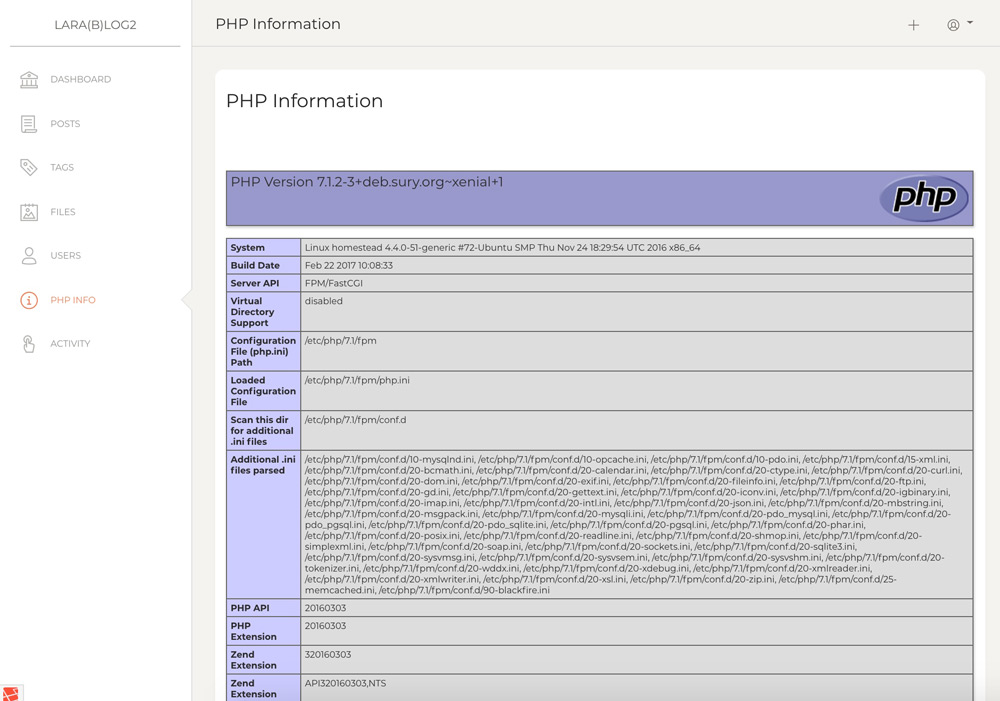Open the USERS sidebar link

click(67, 255)
